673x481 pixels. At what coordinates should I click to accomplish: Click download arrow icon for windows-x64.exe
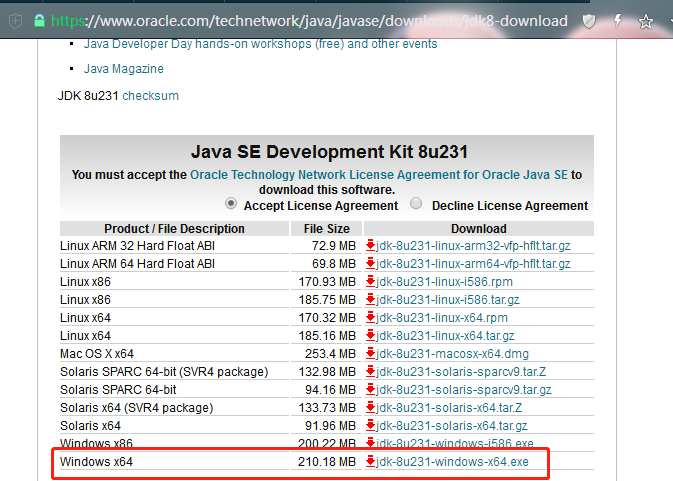coord(370,461)
